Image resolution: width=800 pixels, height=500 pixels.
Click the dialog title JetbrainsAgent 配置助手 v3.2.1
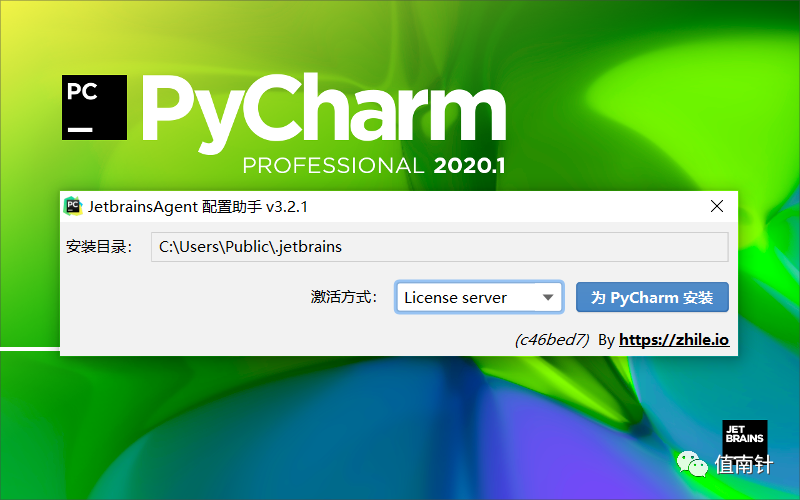[x=198, y=207]
